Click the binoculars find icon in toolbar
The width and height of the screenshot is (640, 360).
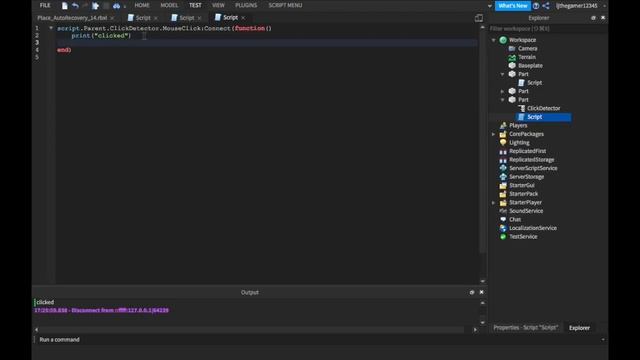[x=116, y=6]
